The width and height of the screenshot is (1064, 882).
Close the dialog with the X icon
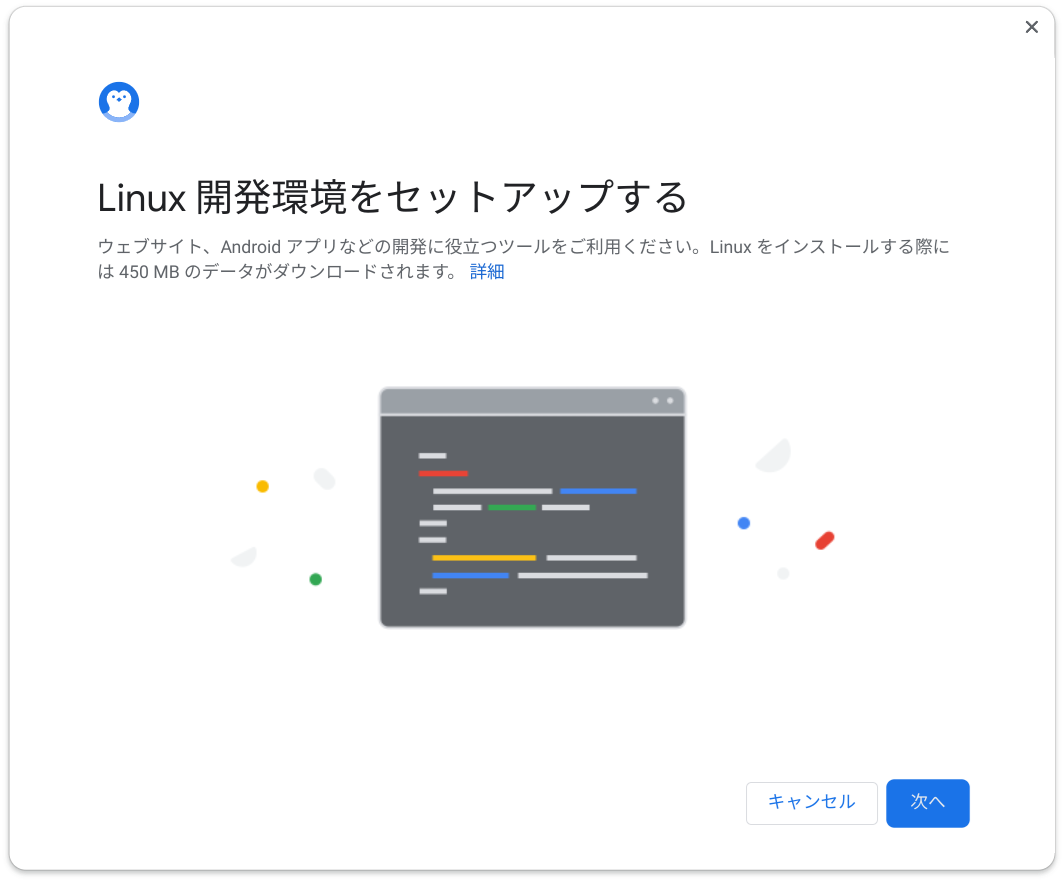[1031, 27]
